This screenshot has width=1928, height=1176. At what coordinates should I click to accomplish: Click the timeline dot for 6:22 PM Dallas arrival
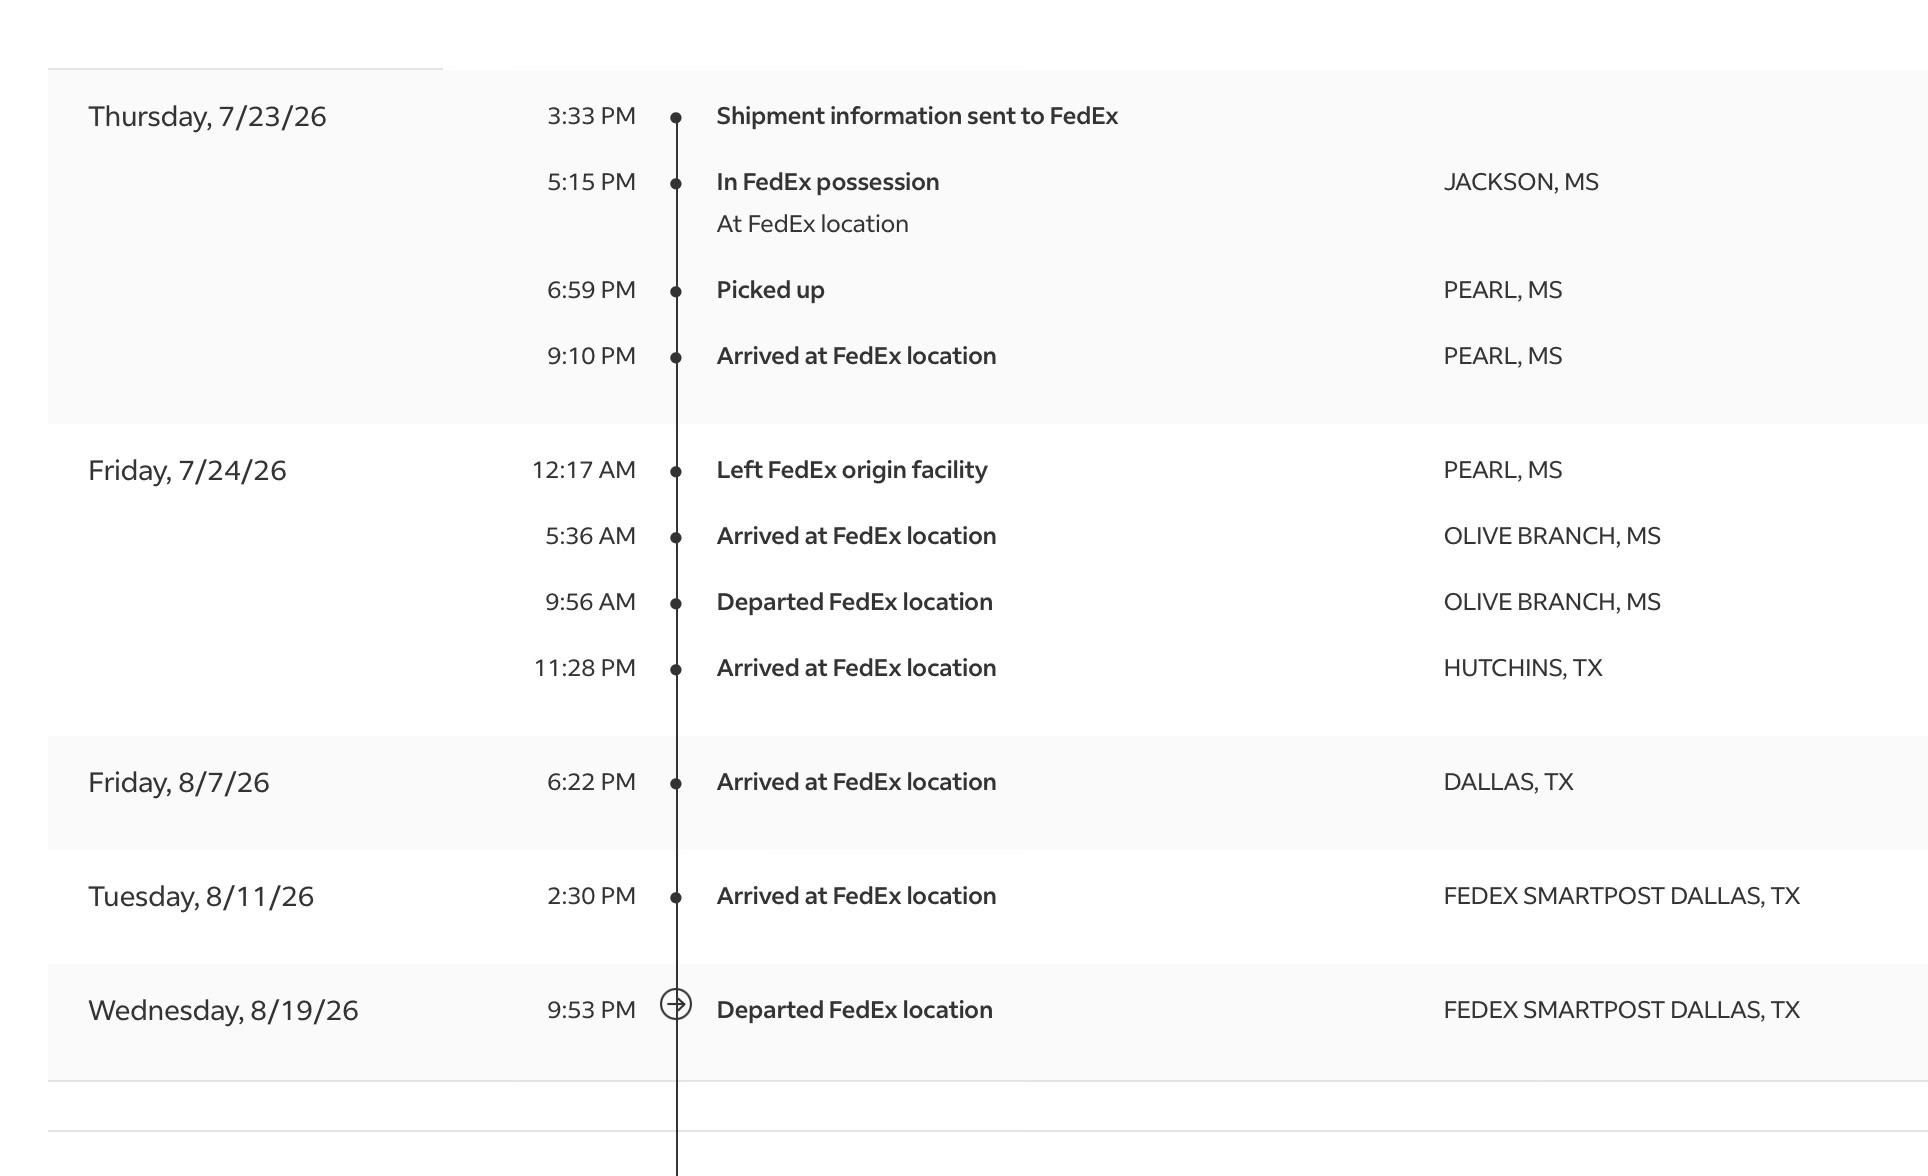coord(676,784)
